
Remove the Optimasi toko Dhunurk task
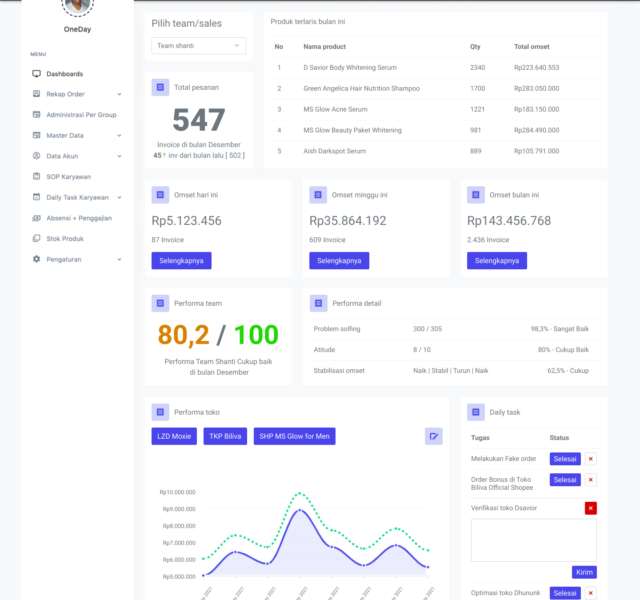(591, 593)
